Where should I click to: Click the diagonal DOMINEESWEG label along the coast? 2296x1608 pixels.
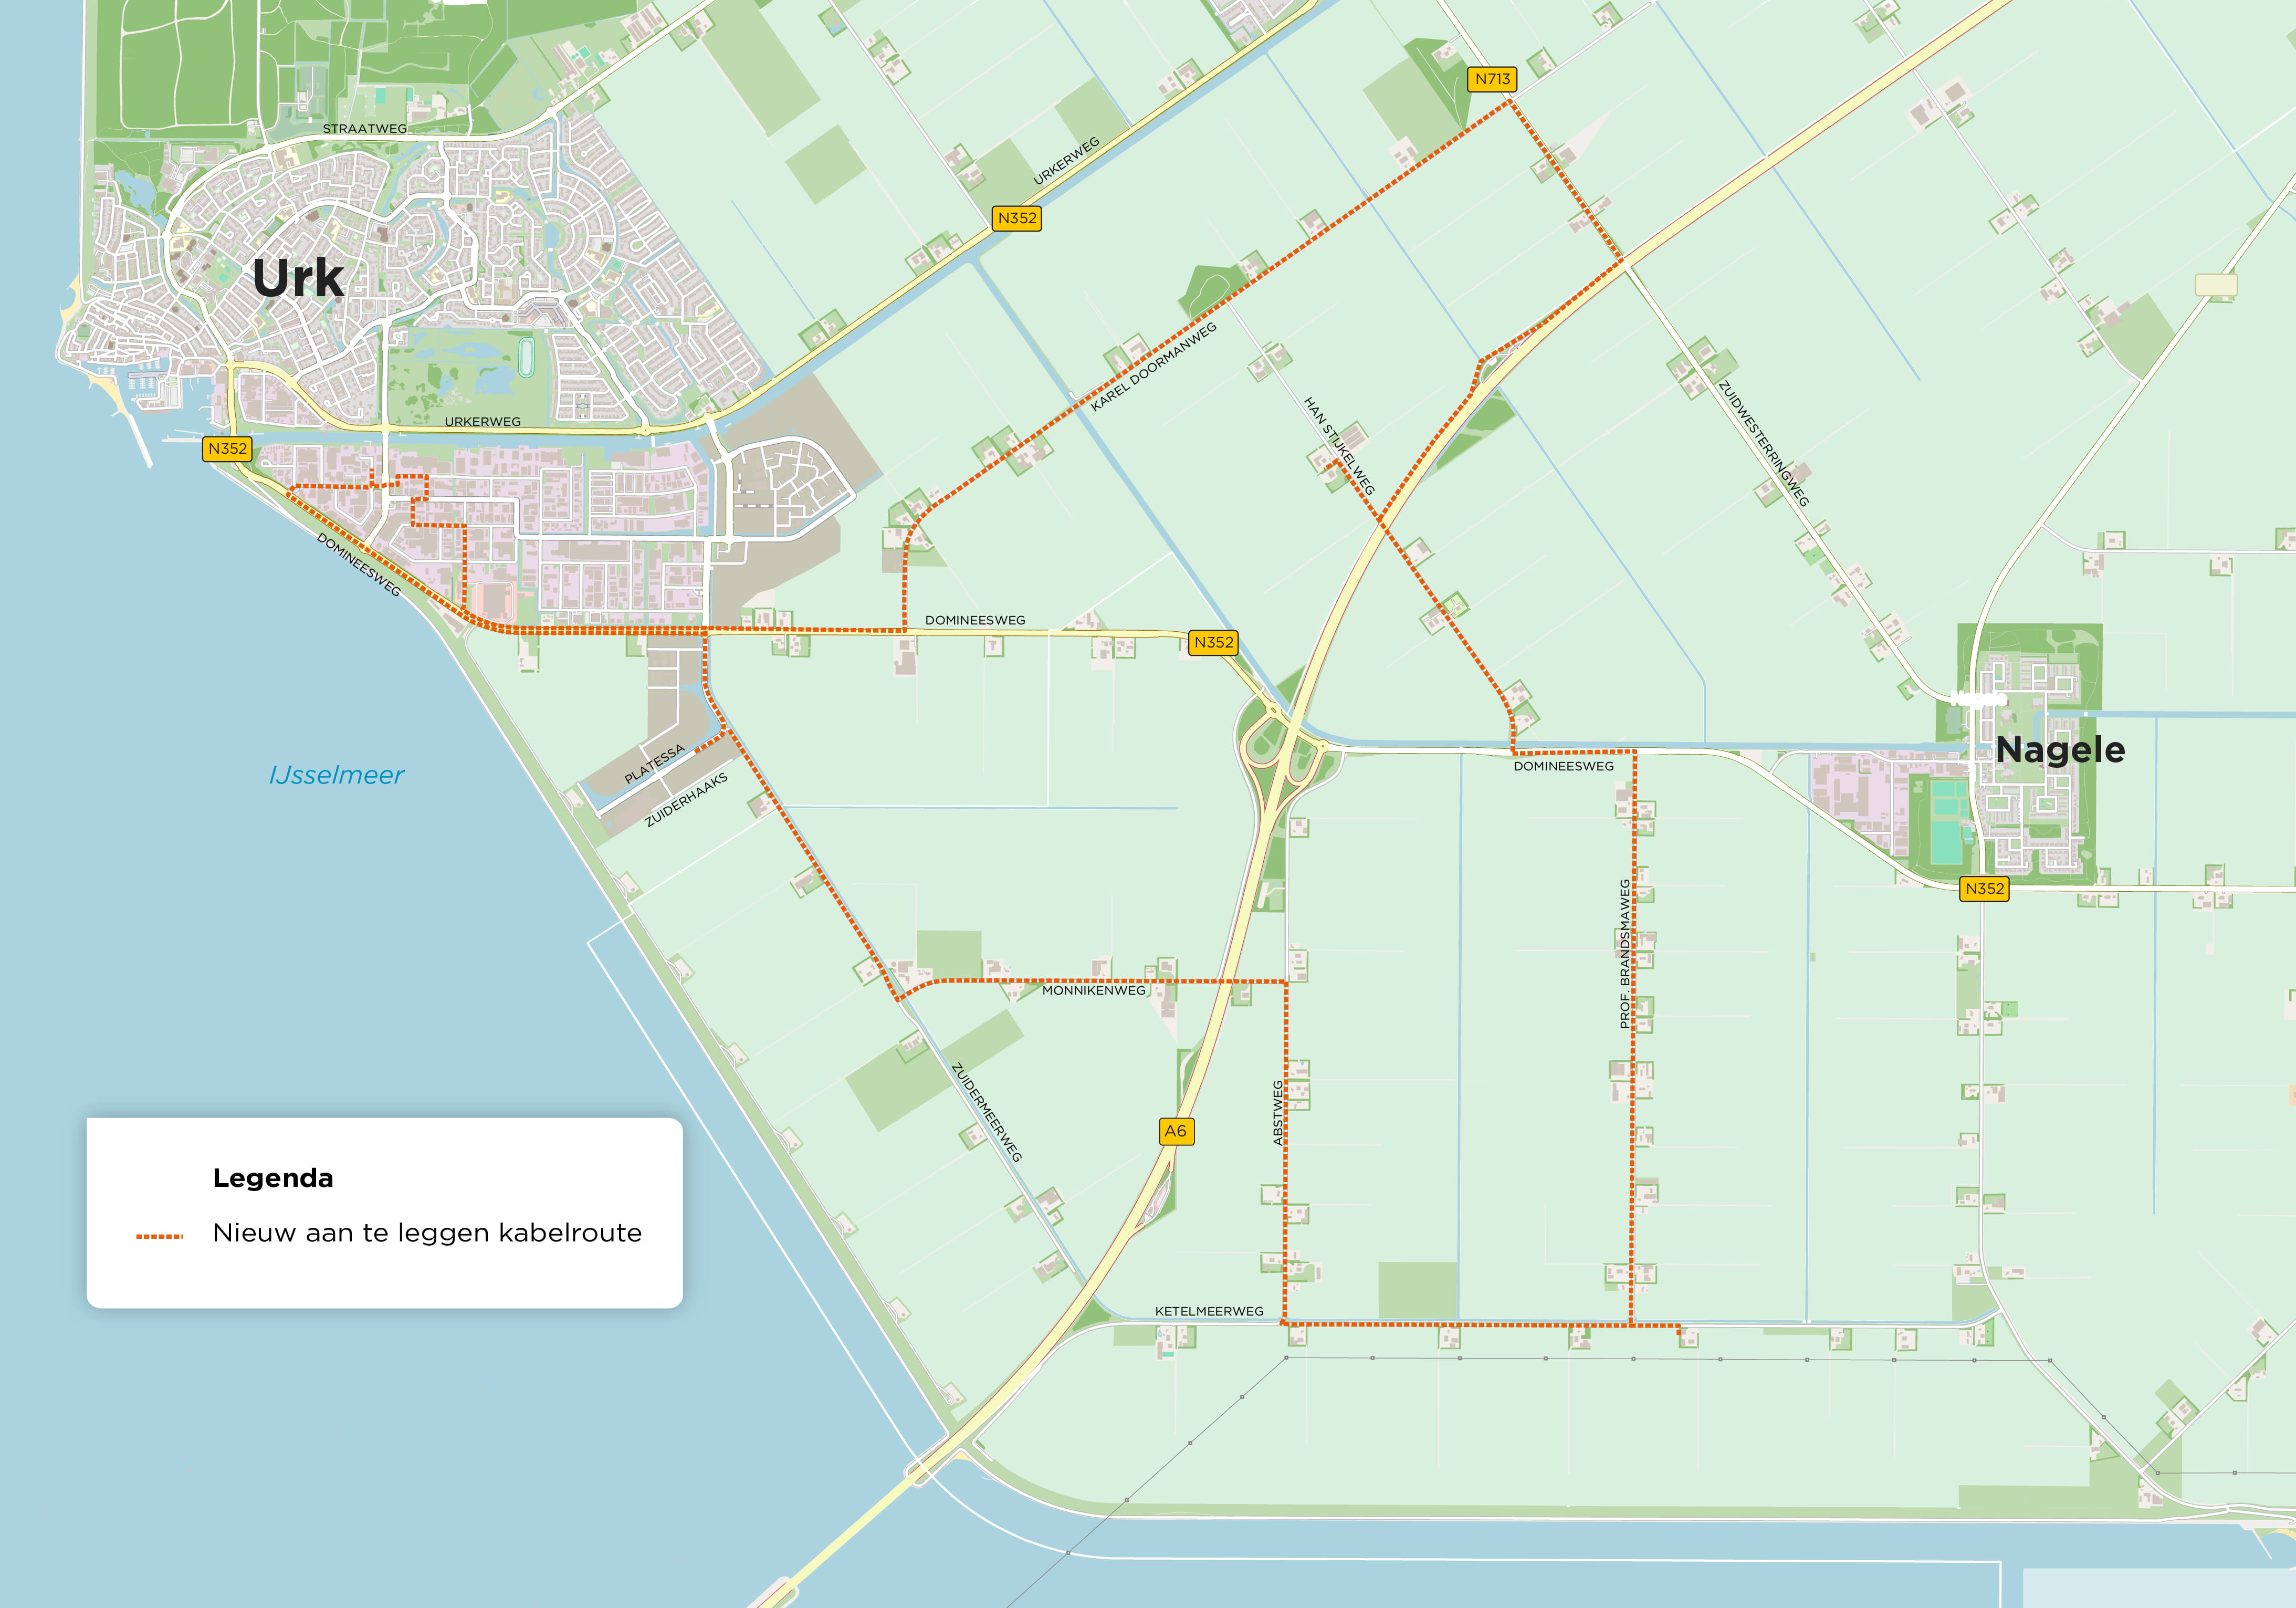click(359, 565)
